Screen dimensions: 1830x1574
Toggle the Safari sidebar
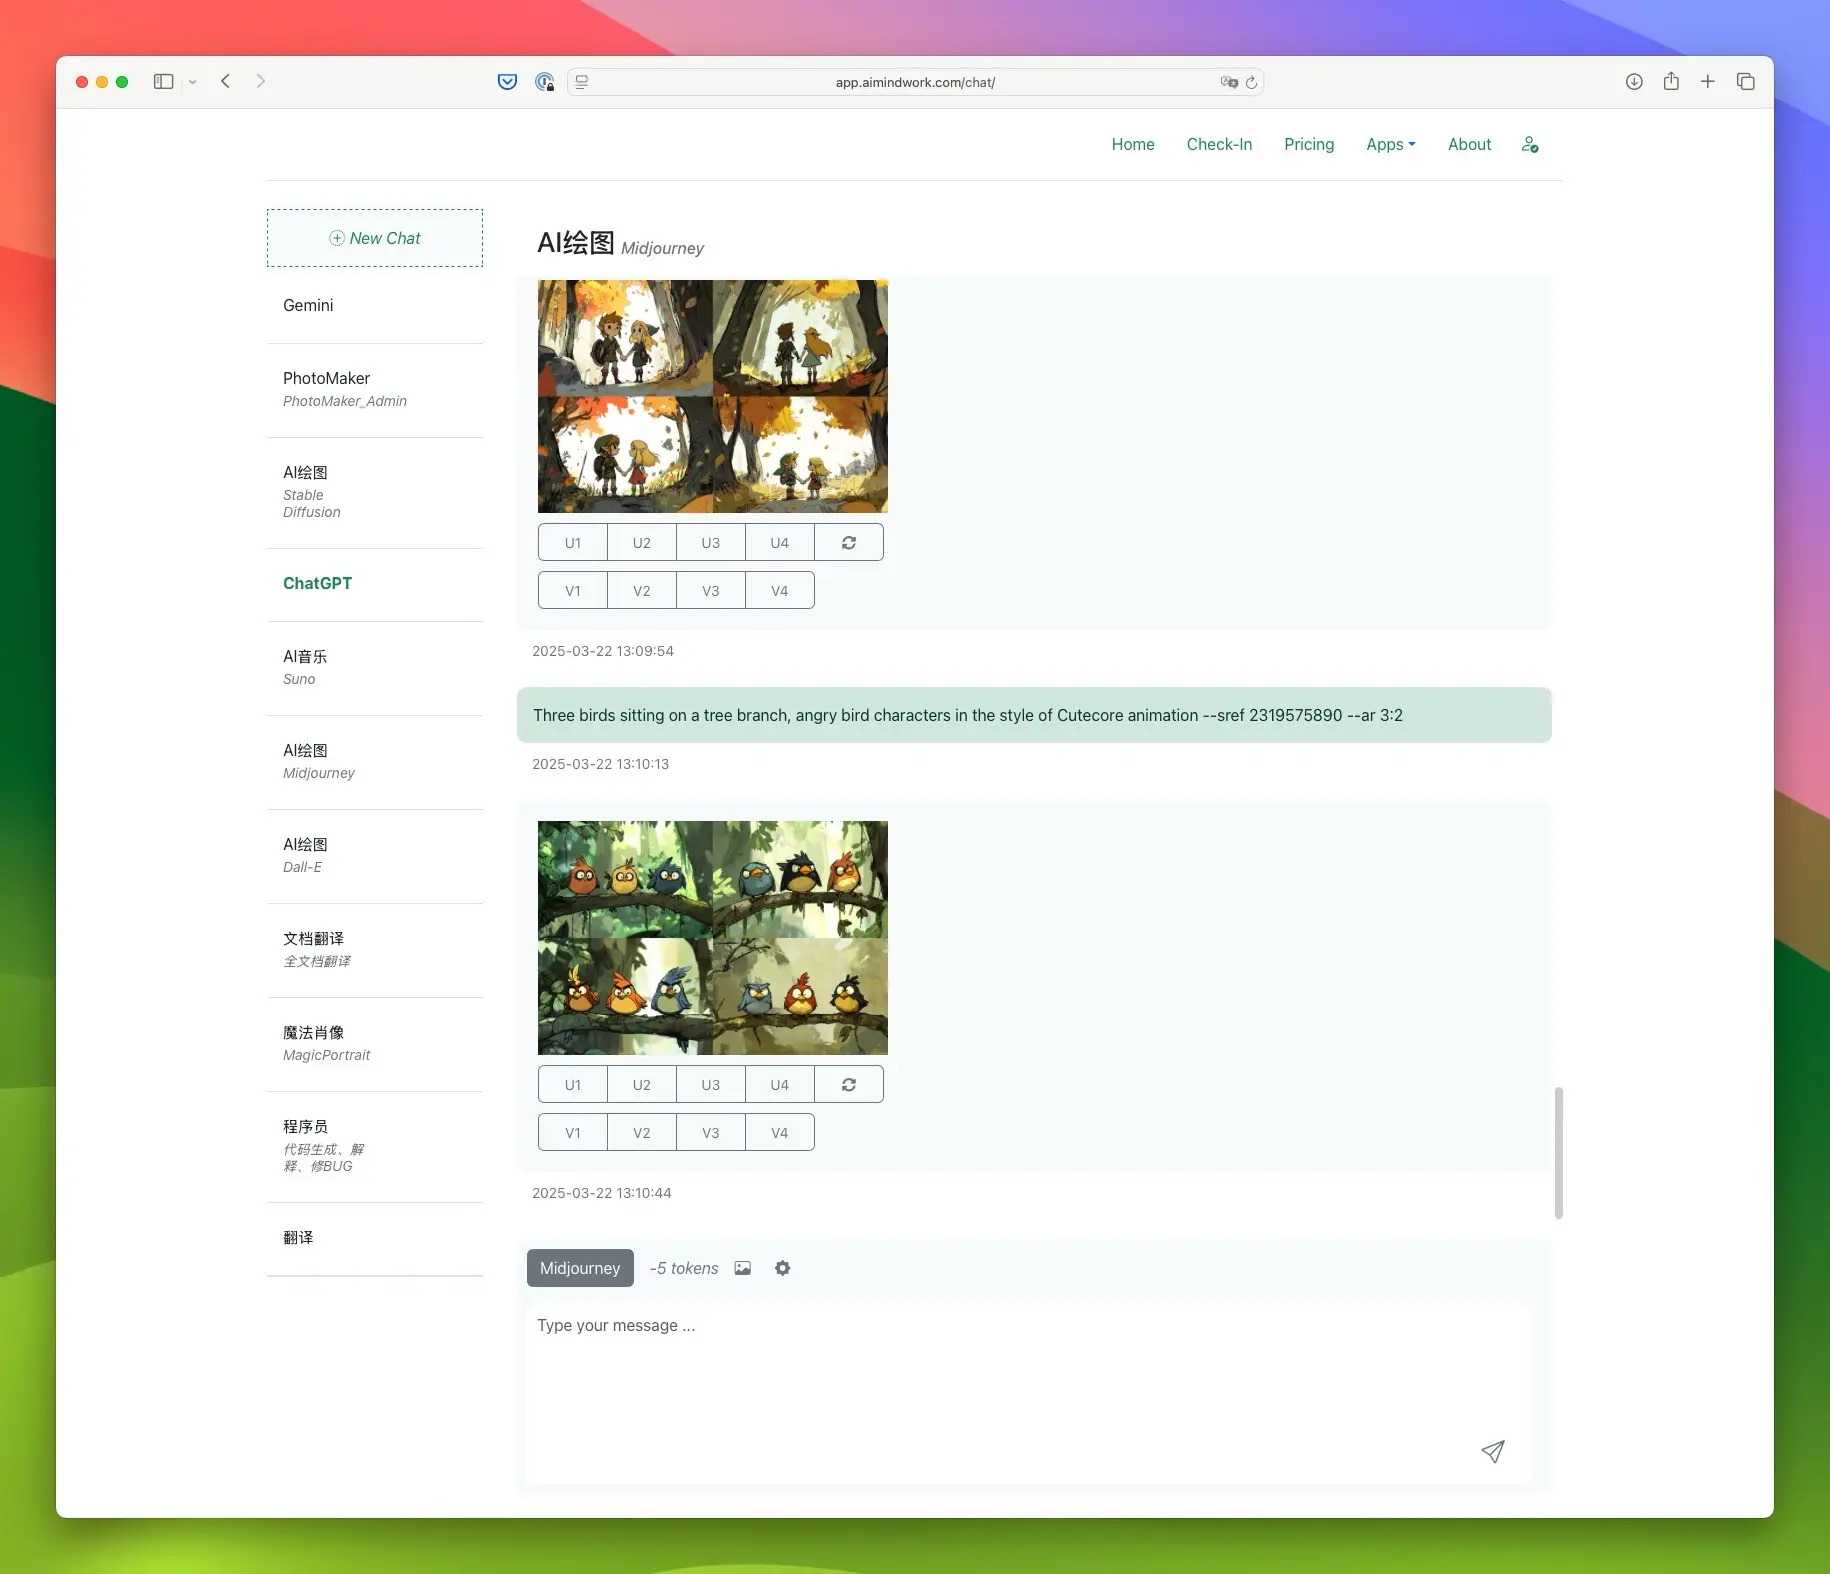click(x=164, y=81)
